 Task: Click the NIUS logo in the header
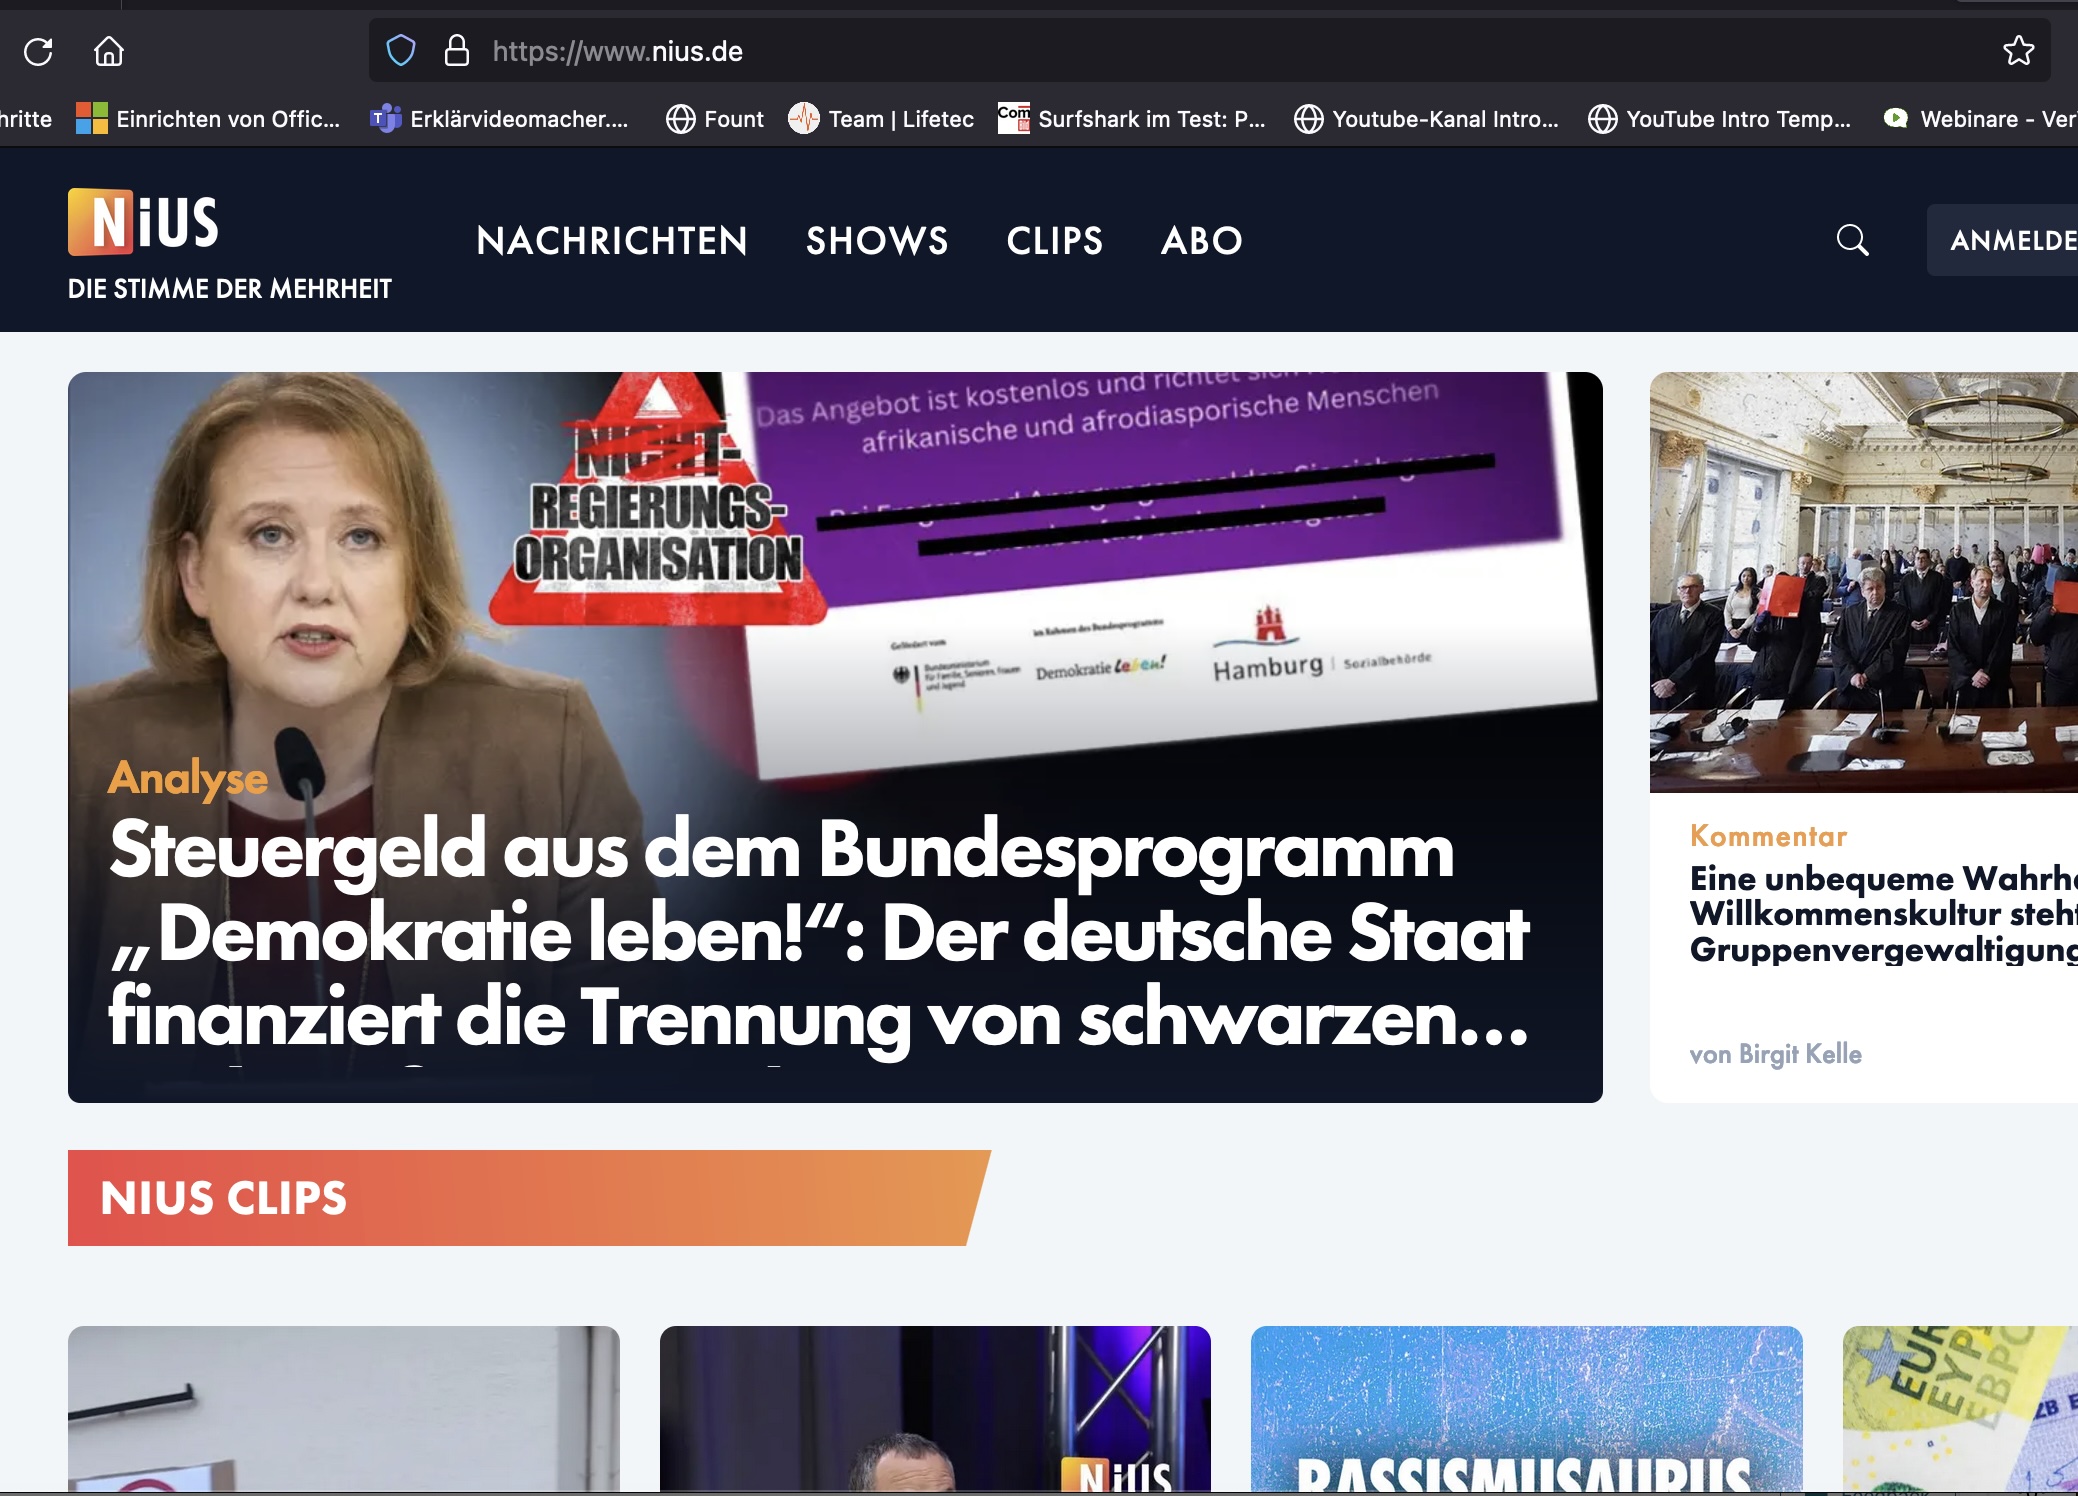click(144, 222)
